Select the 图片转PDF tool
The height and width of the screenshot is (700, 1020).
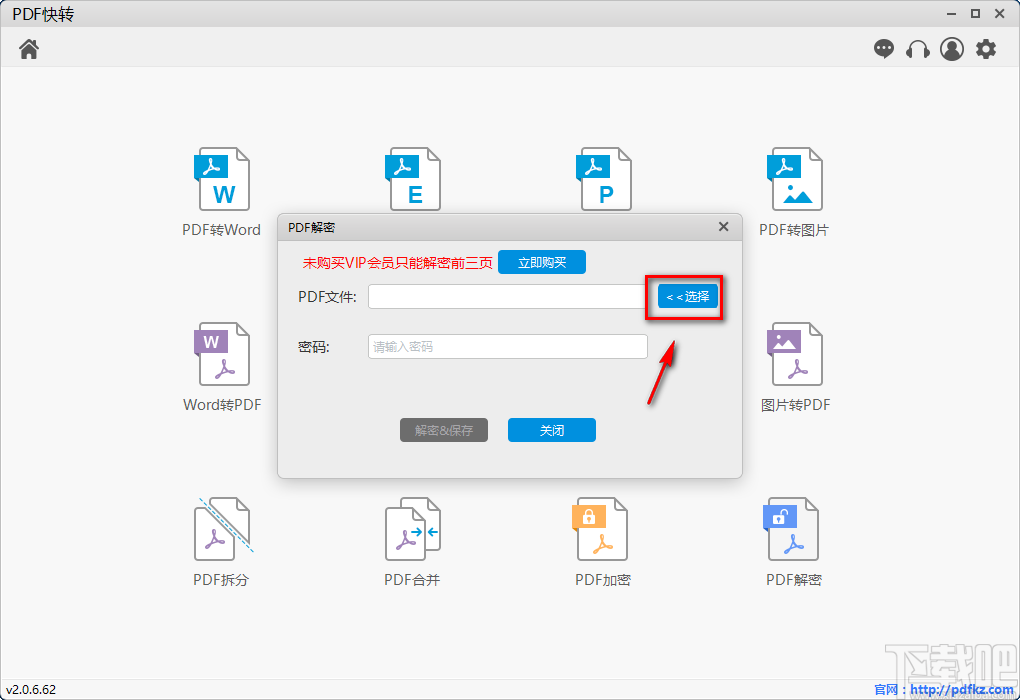[x=795, y=355]
